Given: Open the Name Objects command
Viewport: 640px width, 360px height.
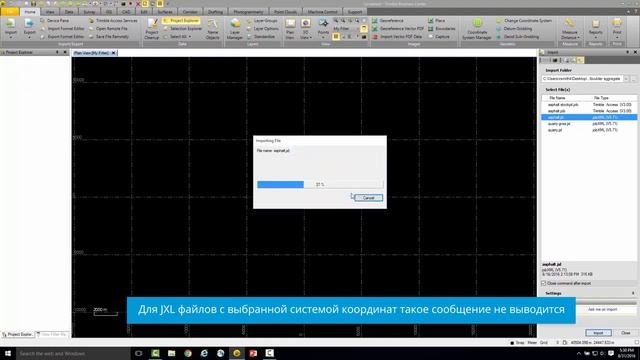Looking at the screenshot, I should [x=212, y=29].
